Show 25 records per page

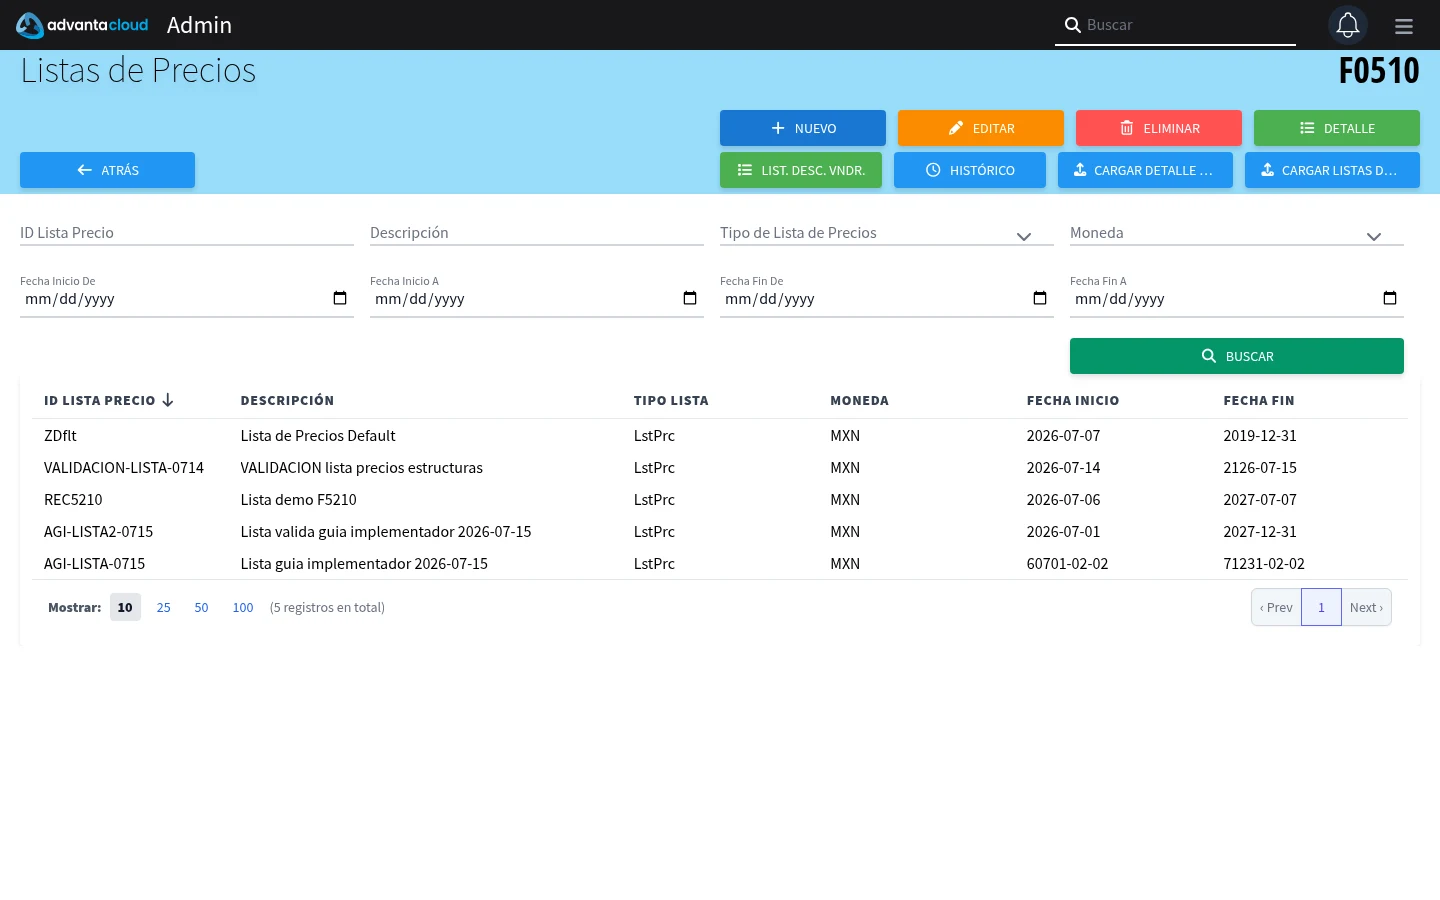coord(164,607)
